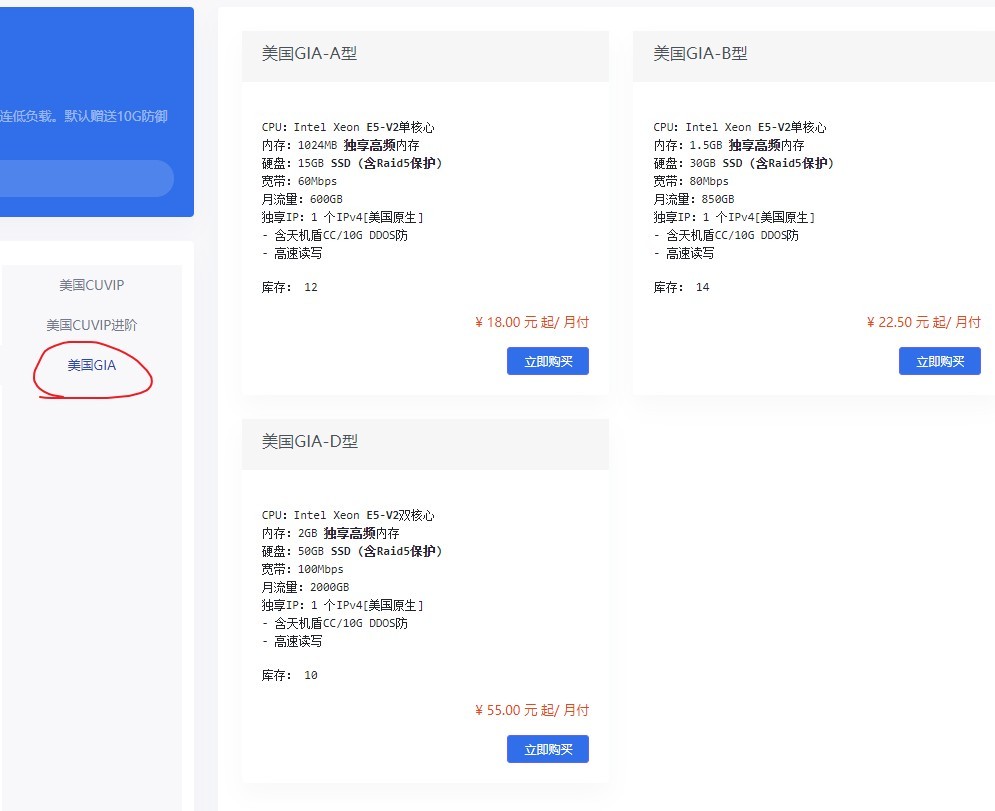
Task: Select 美国CUVIP in the sidebar menu
Action: point(91,285)
